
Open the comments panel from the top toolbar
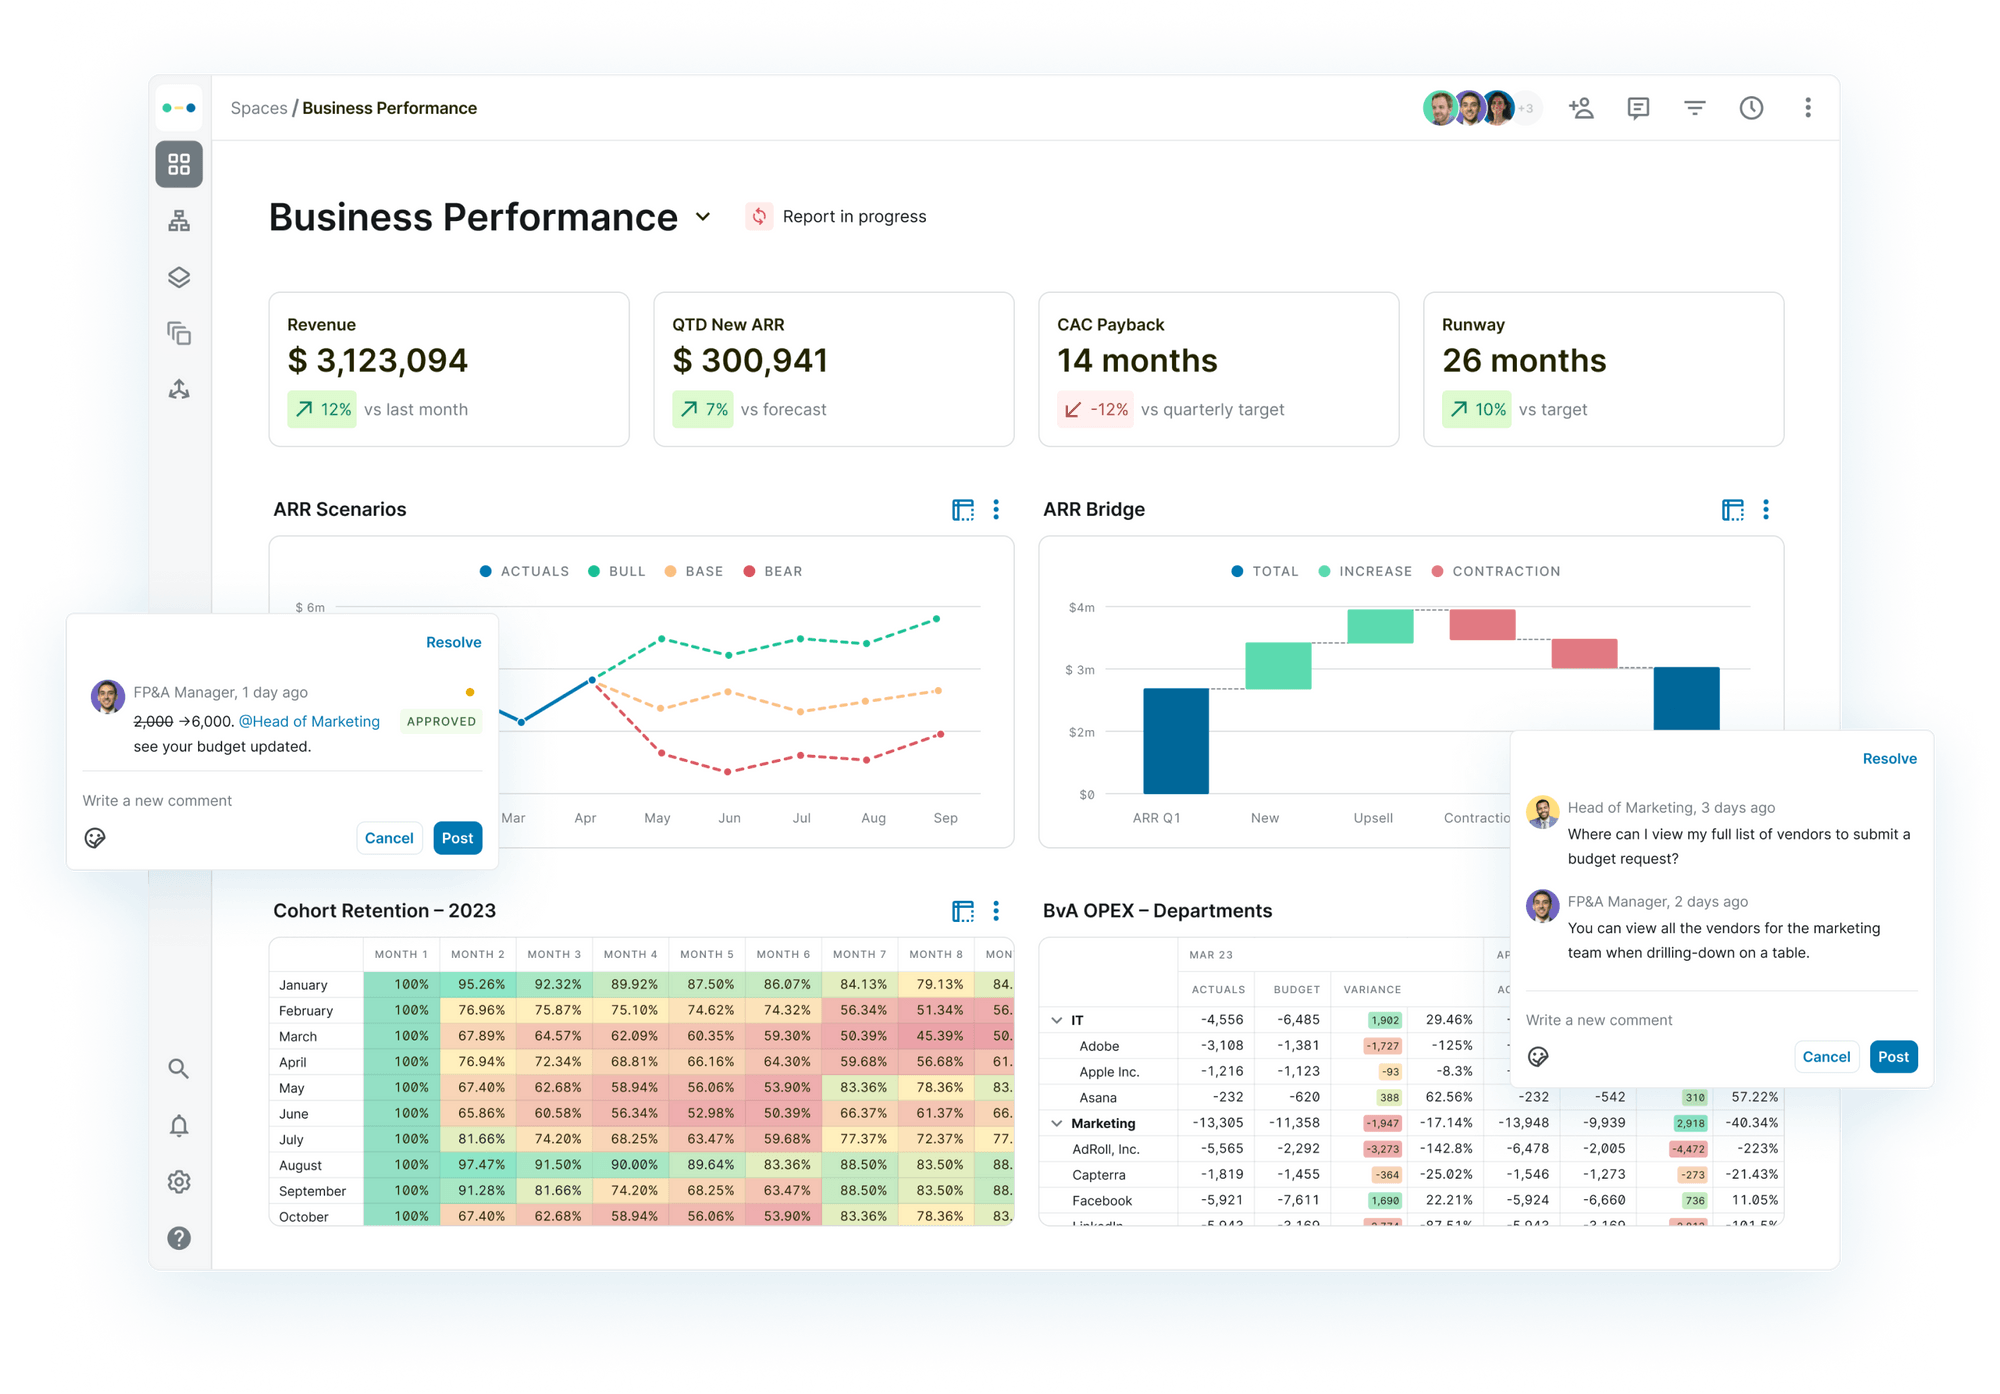[x=1638, y=107]
